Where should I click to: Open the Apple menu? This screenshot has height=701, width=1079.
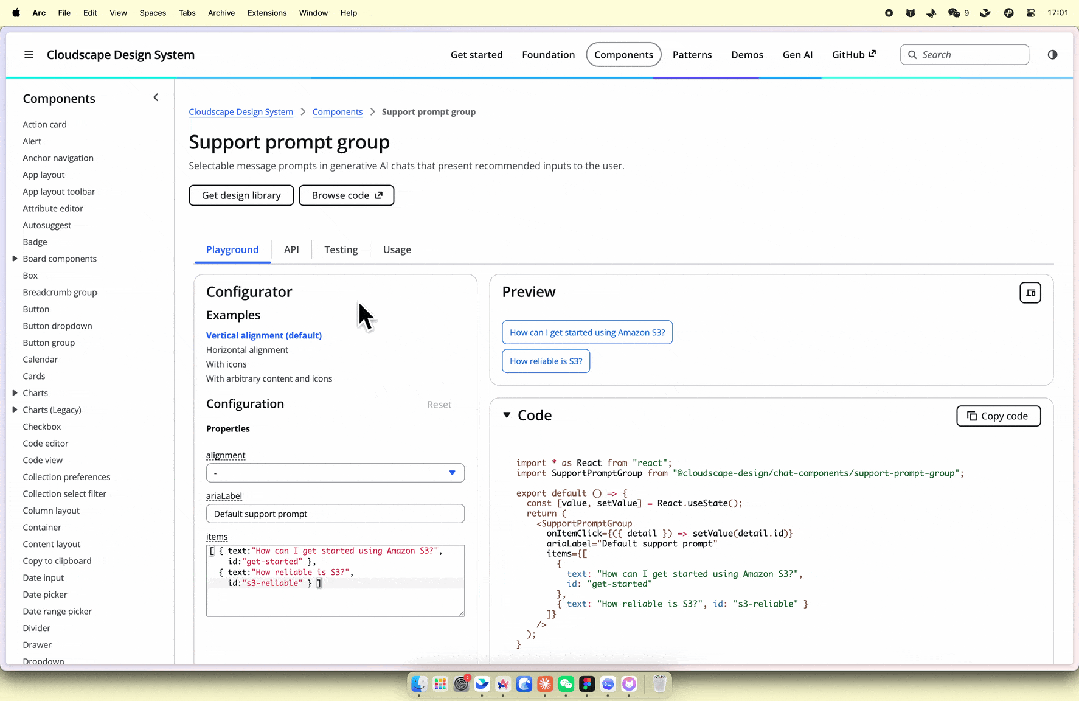click(16, 12)
